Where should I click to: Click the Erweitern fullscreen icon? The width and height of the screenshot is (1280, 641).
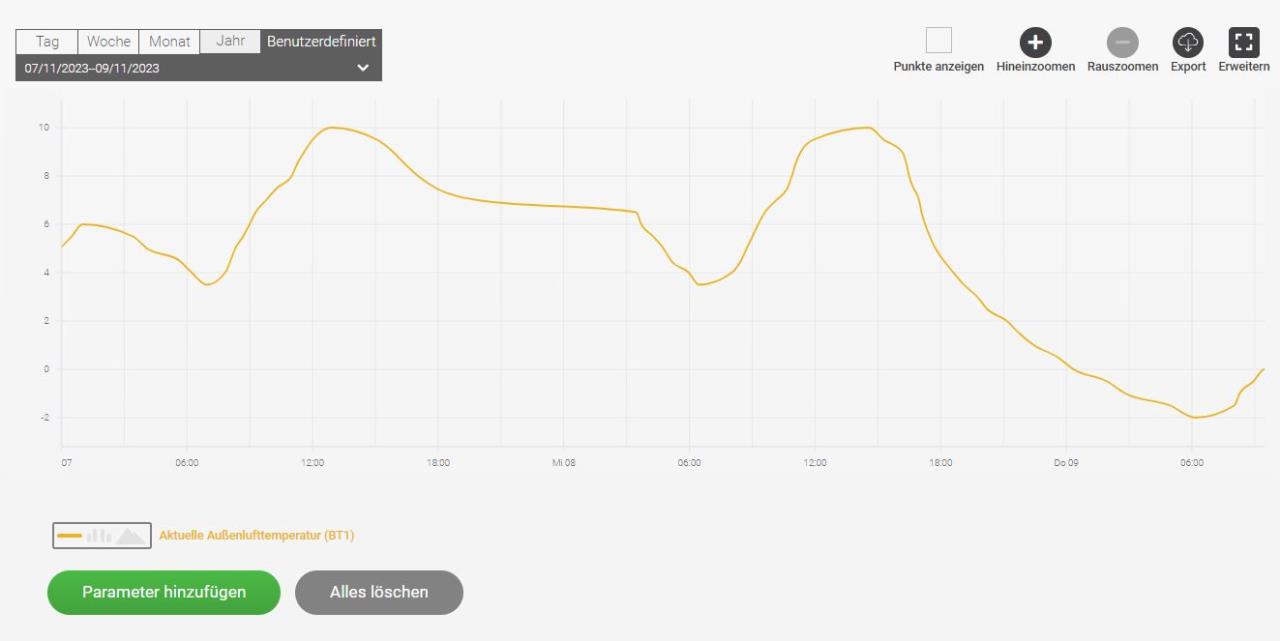[1244, 42]
